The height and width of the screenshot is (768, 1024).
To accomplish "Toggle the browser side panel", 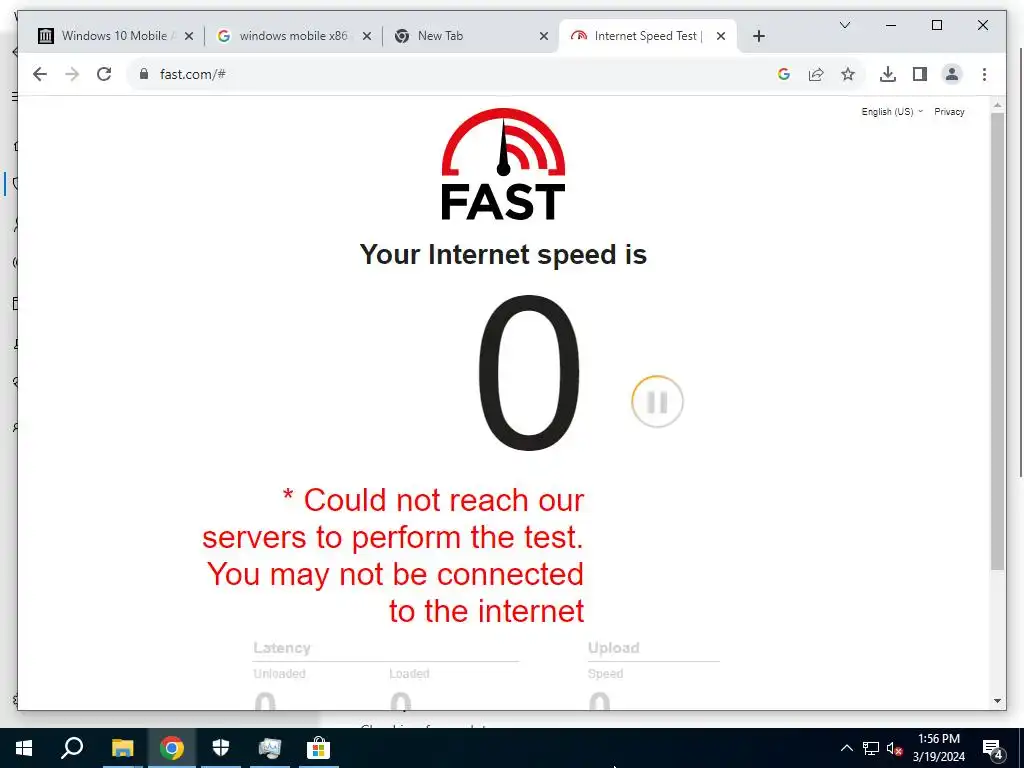I will point(920,74).
